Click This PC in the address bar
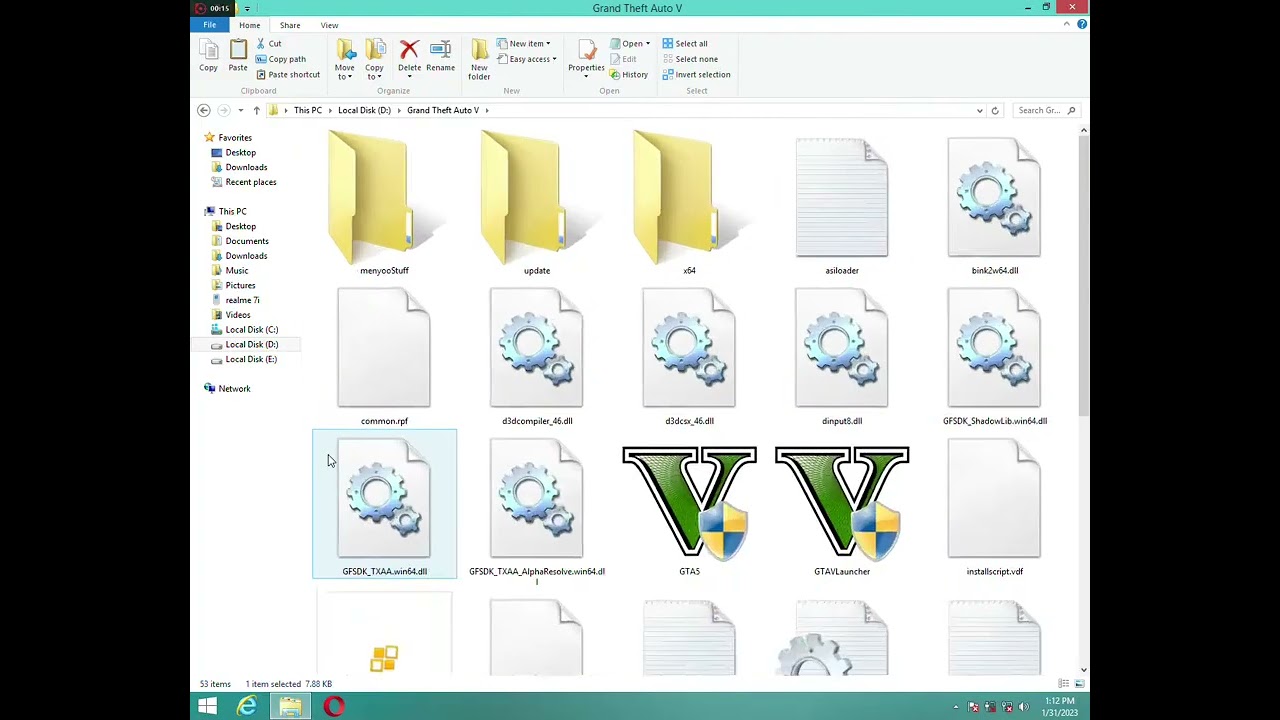 point(308,110)
